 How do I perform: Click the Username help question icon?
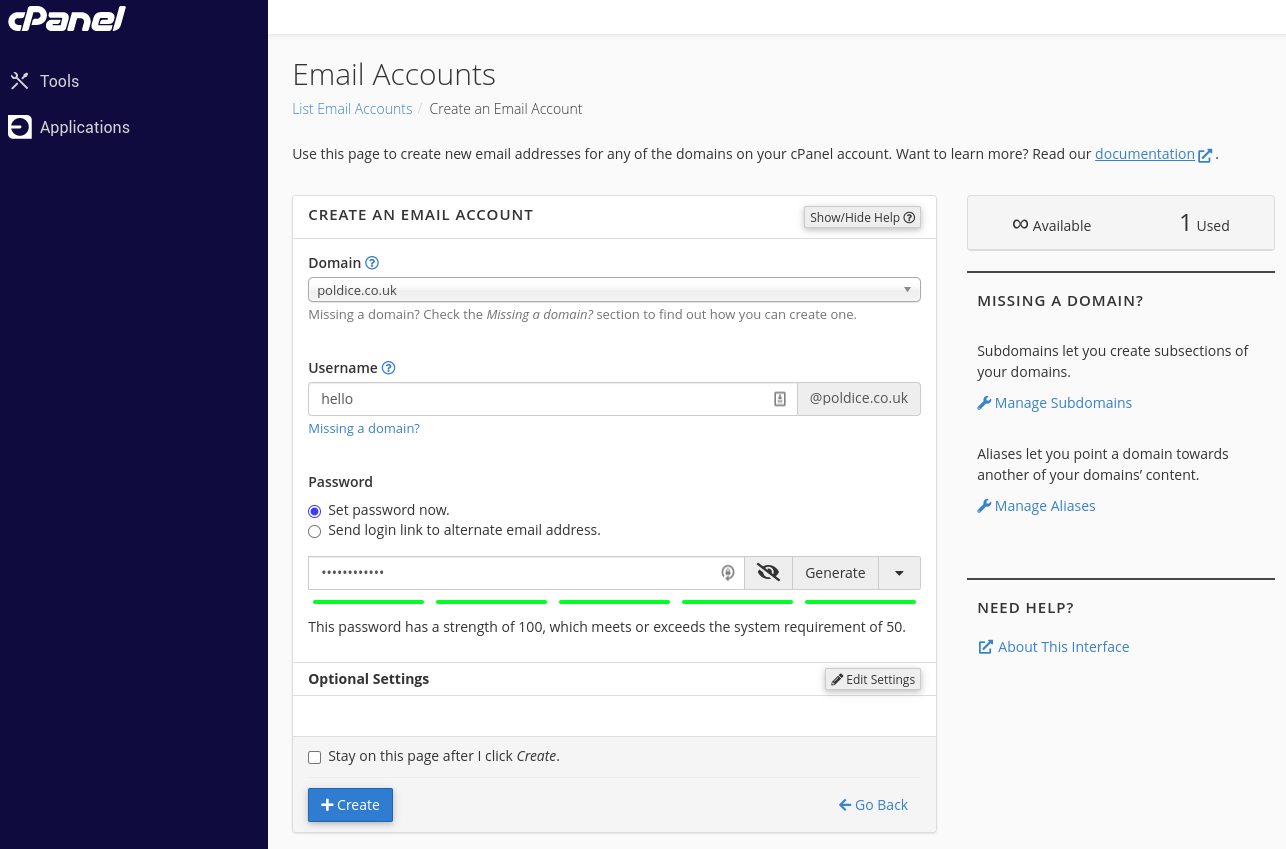click(x=389, y=368)
